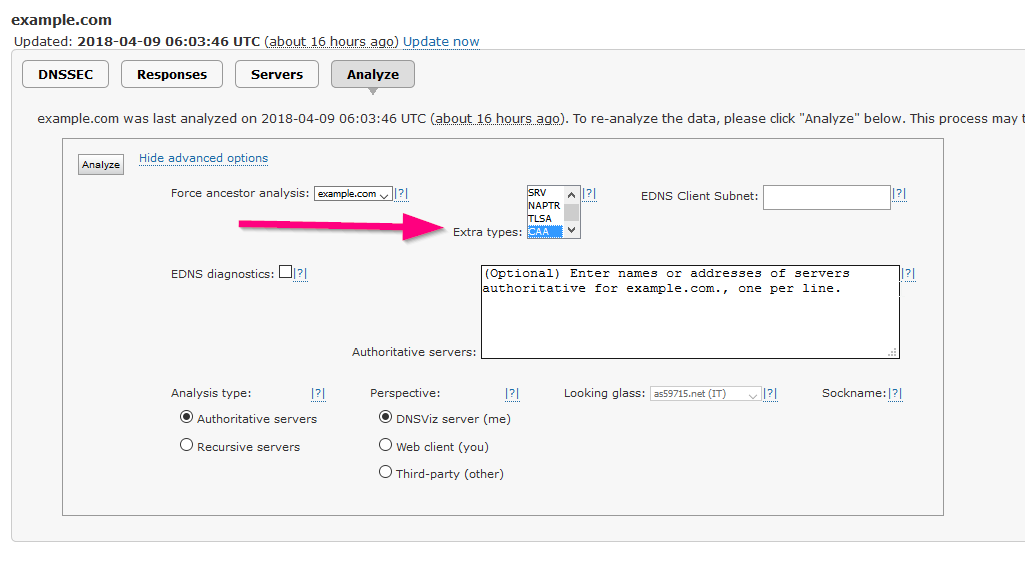The image size is (1025, 572).
Task: Open the DNSSEC tab
Action: [x=65, y=75]
